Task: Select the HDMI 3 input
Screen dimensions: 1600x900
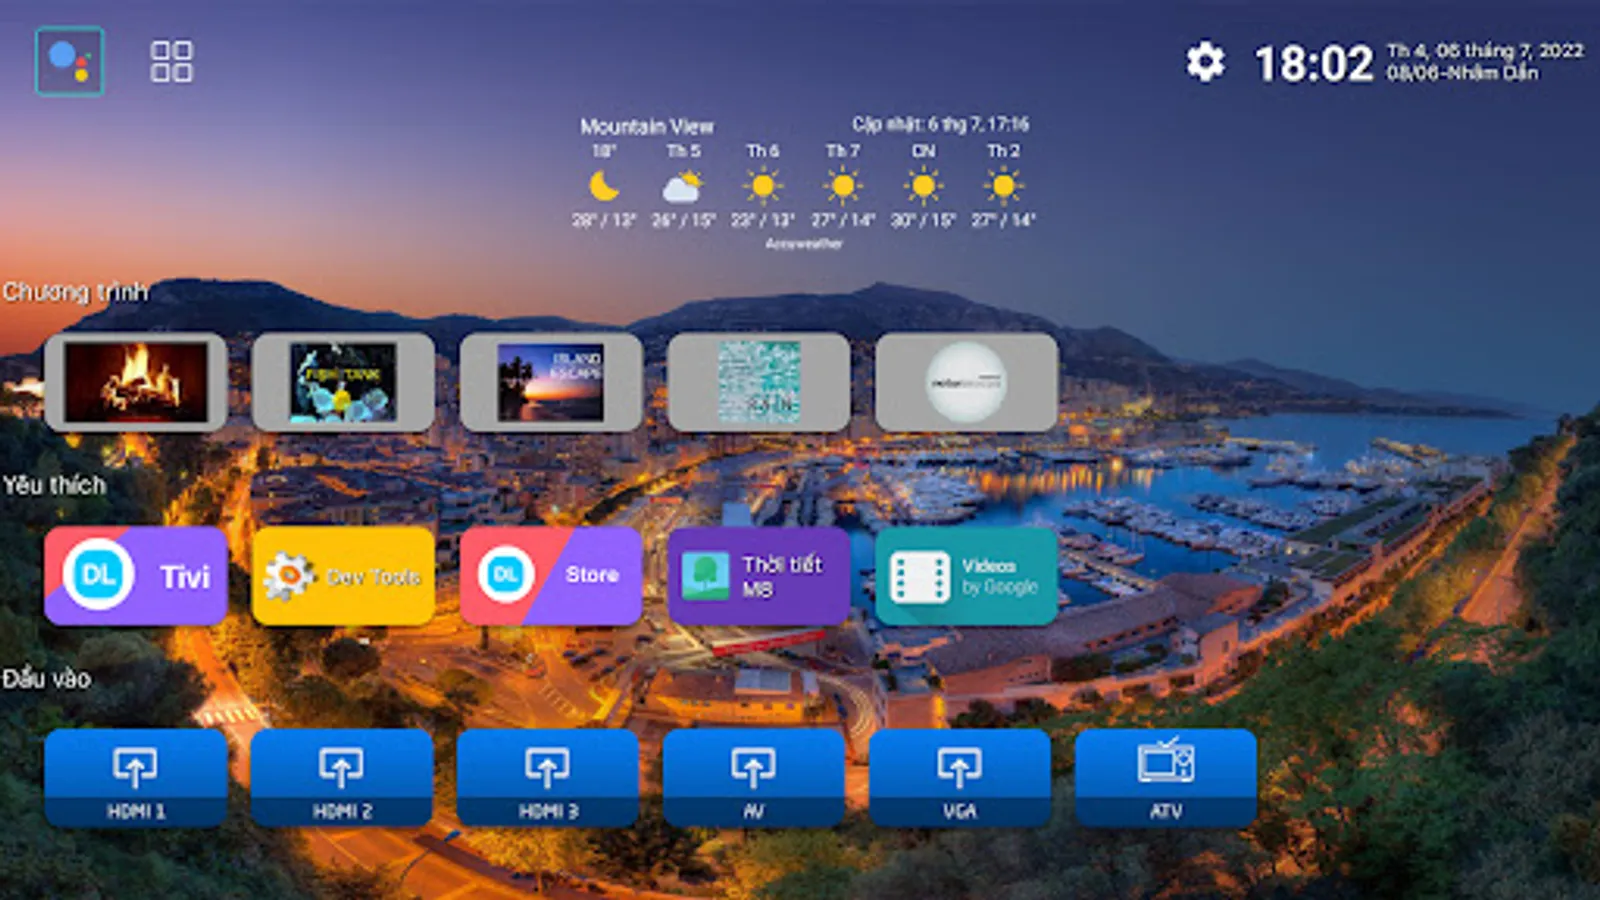Action: 548,779
